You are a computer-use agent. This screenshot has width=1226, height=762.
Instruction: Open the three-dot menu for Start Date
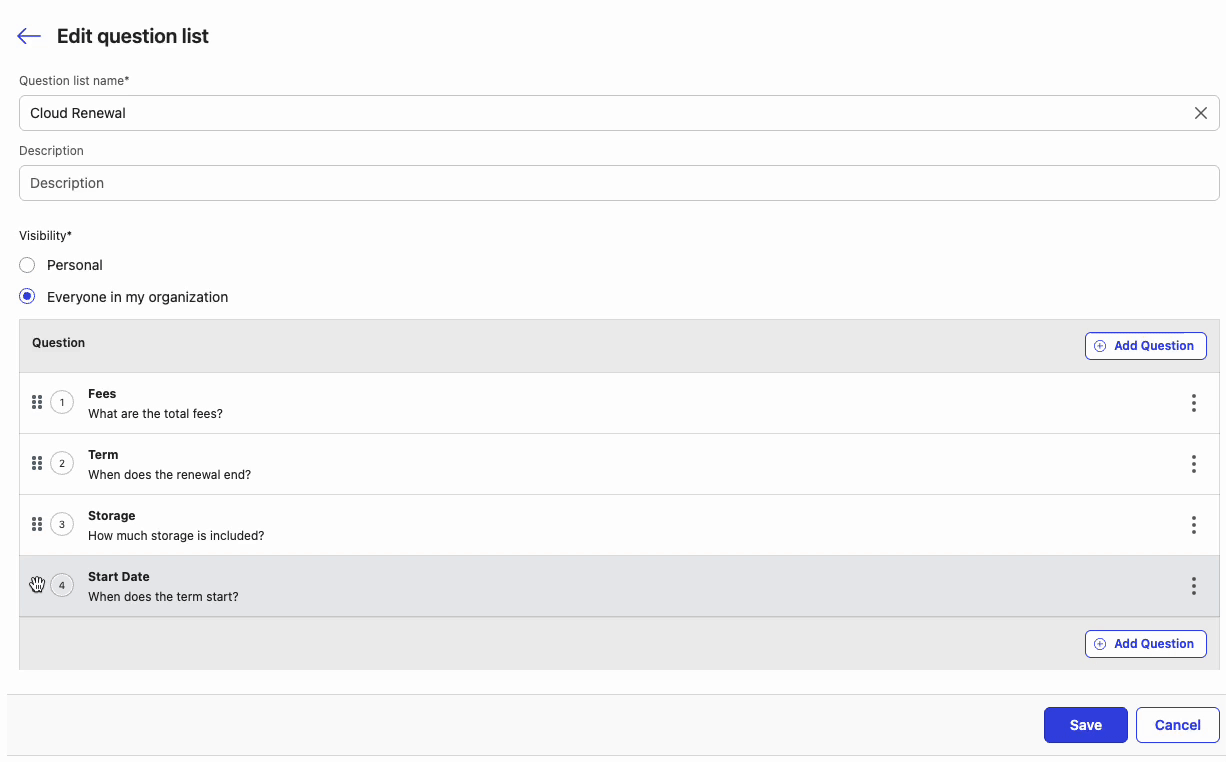click(1193, 586)
